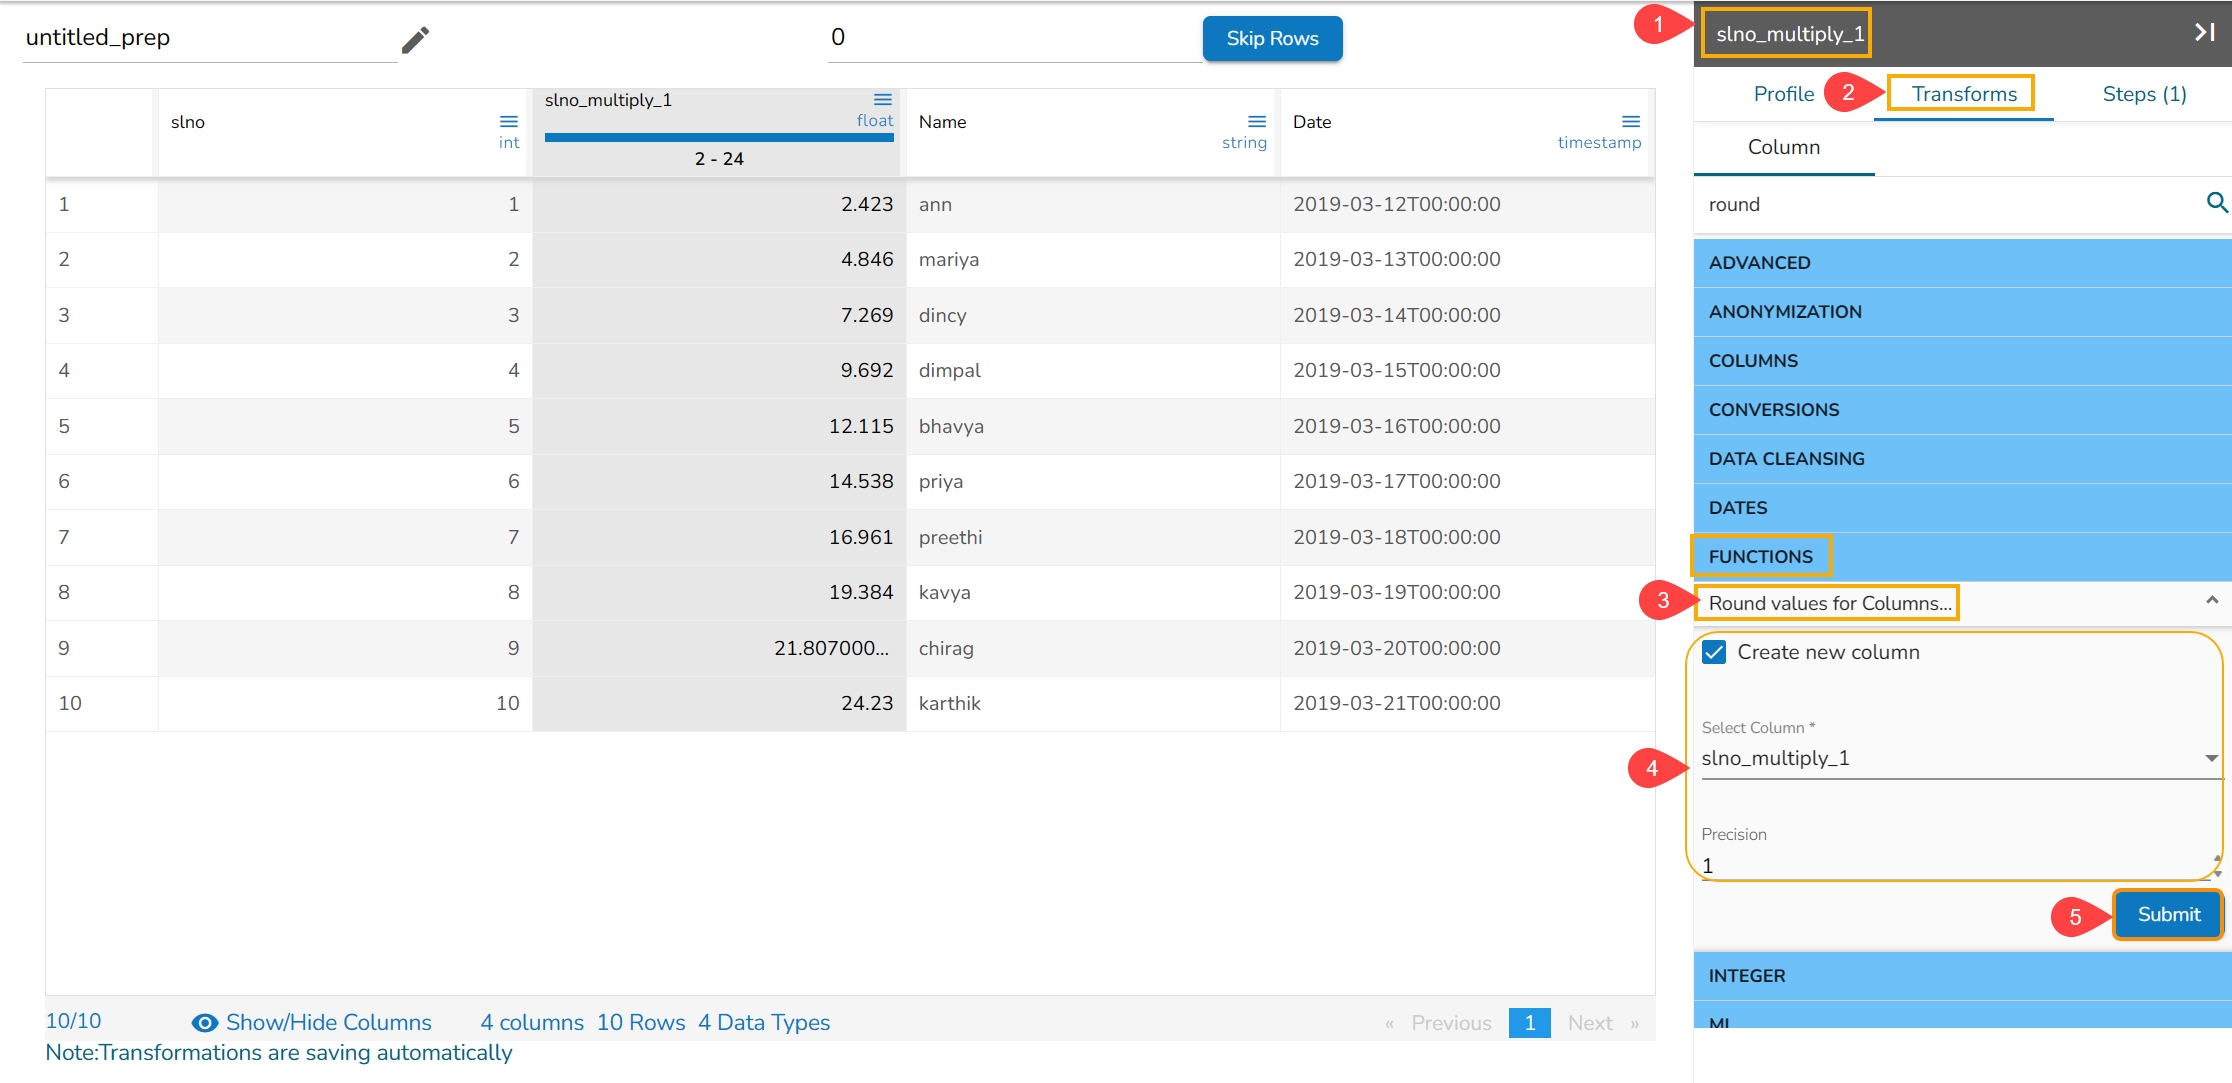The height and width of the screenshot is (1083, 2232).
Task: Go to page 1 in pagination
Action: (1529, 1022)
